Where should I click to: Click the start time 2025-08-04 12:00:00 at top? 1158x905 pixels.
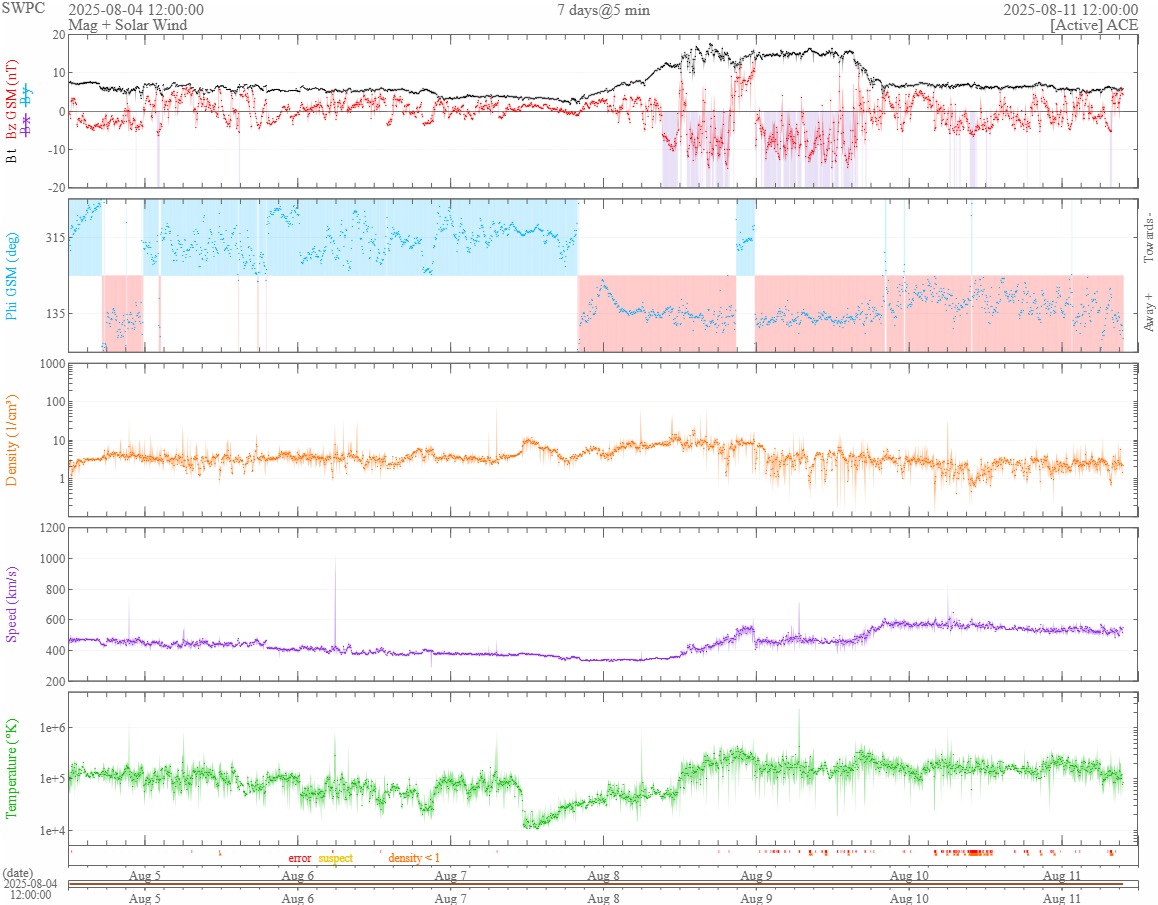coord(136,10)
